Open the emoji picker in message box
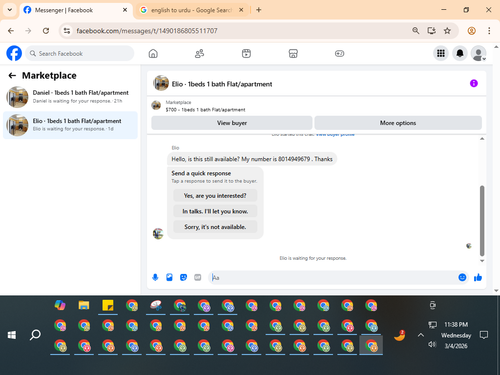 [462, 277]
